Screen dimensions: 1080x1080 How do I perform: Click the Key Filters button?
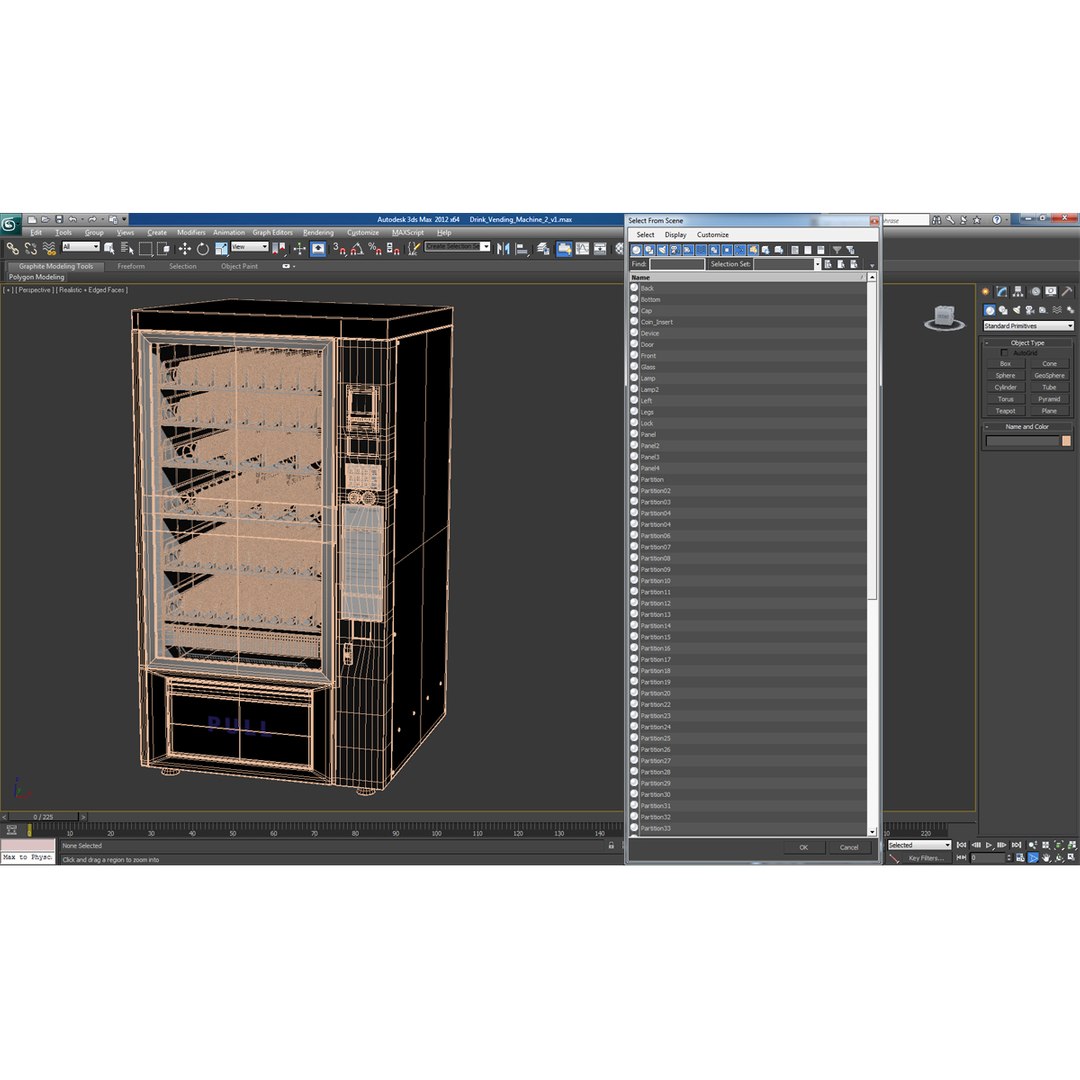[926, 858]
